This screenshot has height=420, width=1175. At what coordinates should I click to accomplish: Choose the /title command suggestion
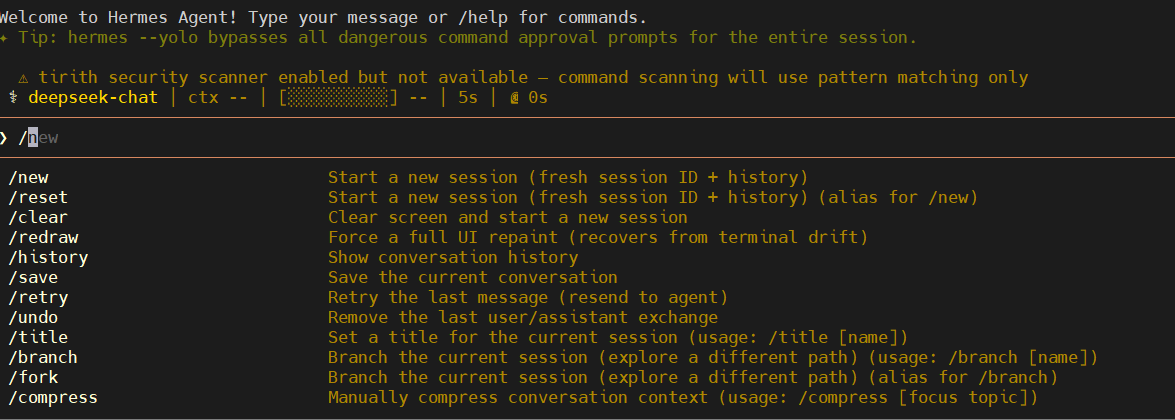click(38, 337)
